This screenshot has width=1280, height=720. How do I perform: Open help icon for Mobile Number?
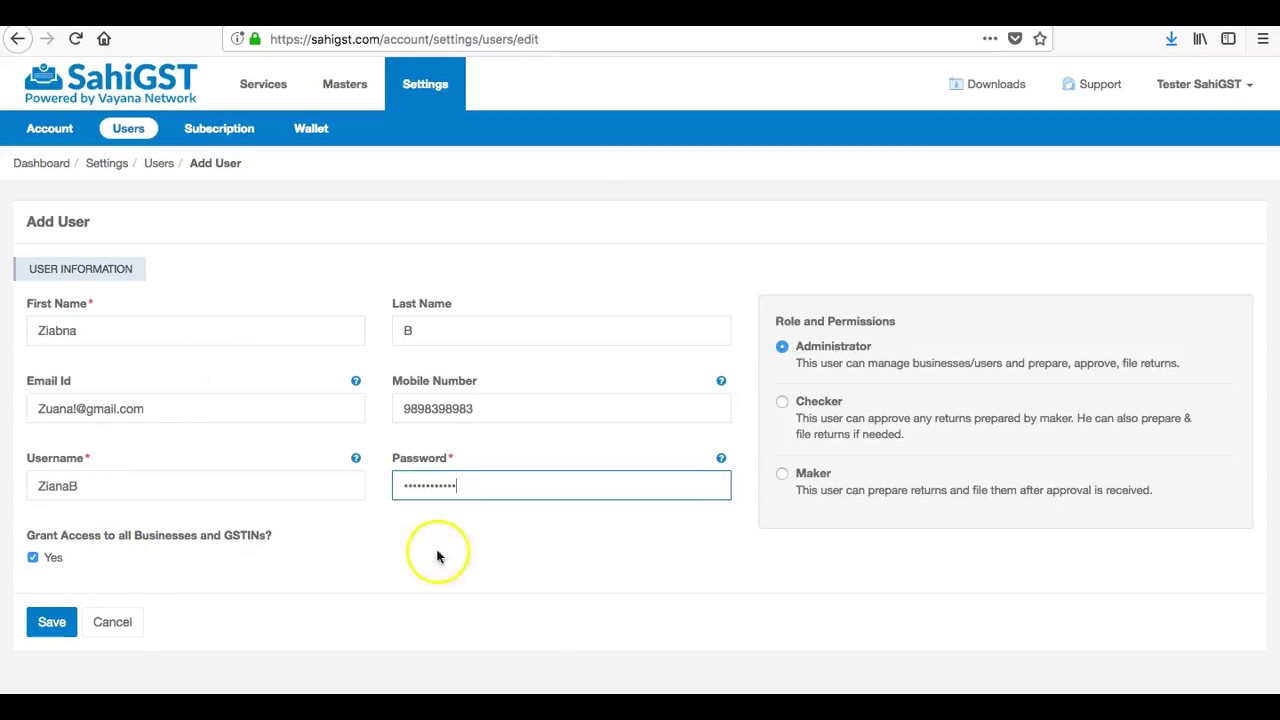[x=721, y=381]
